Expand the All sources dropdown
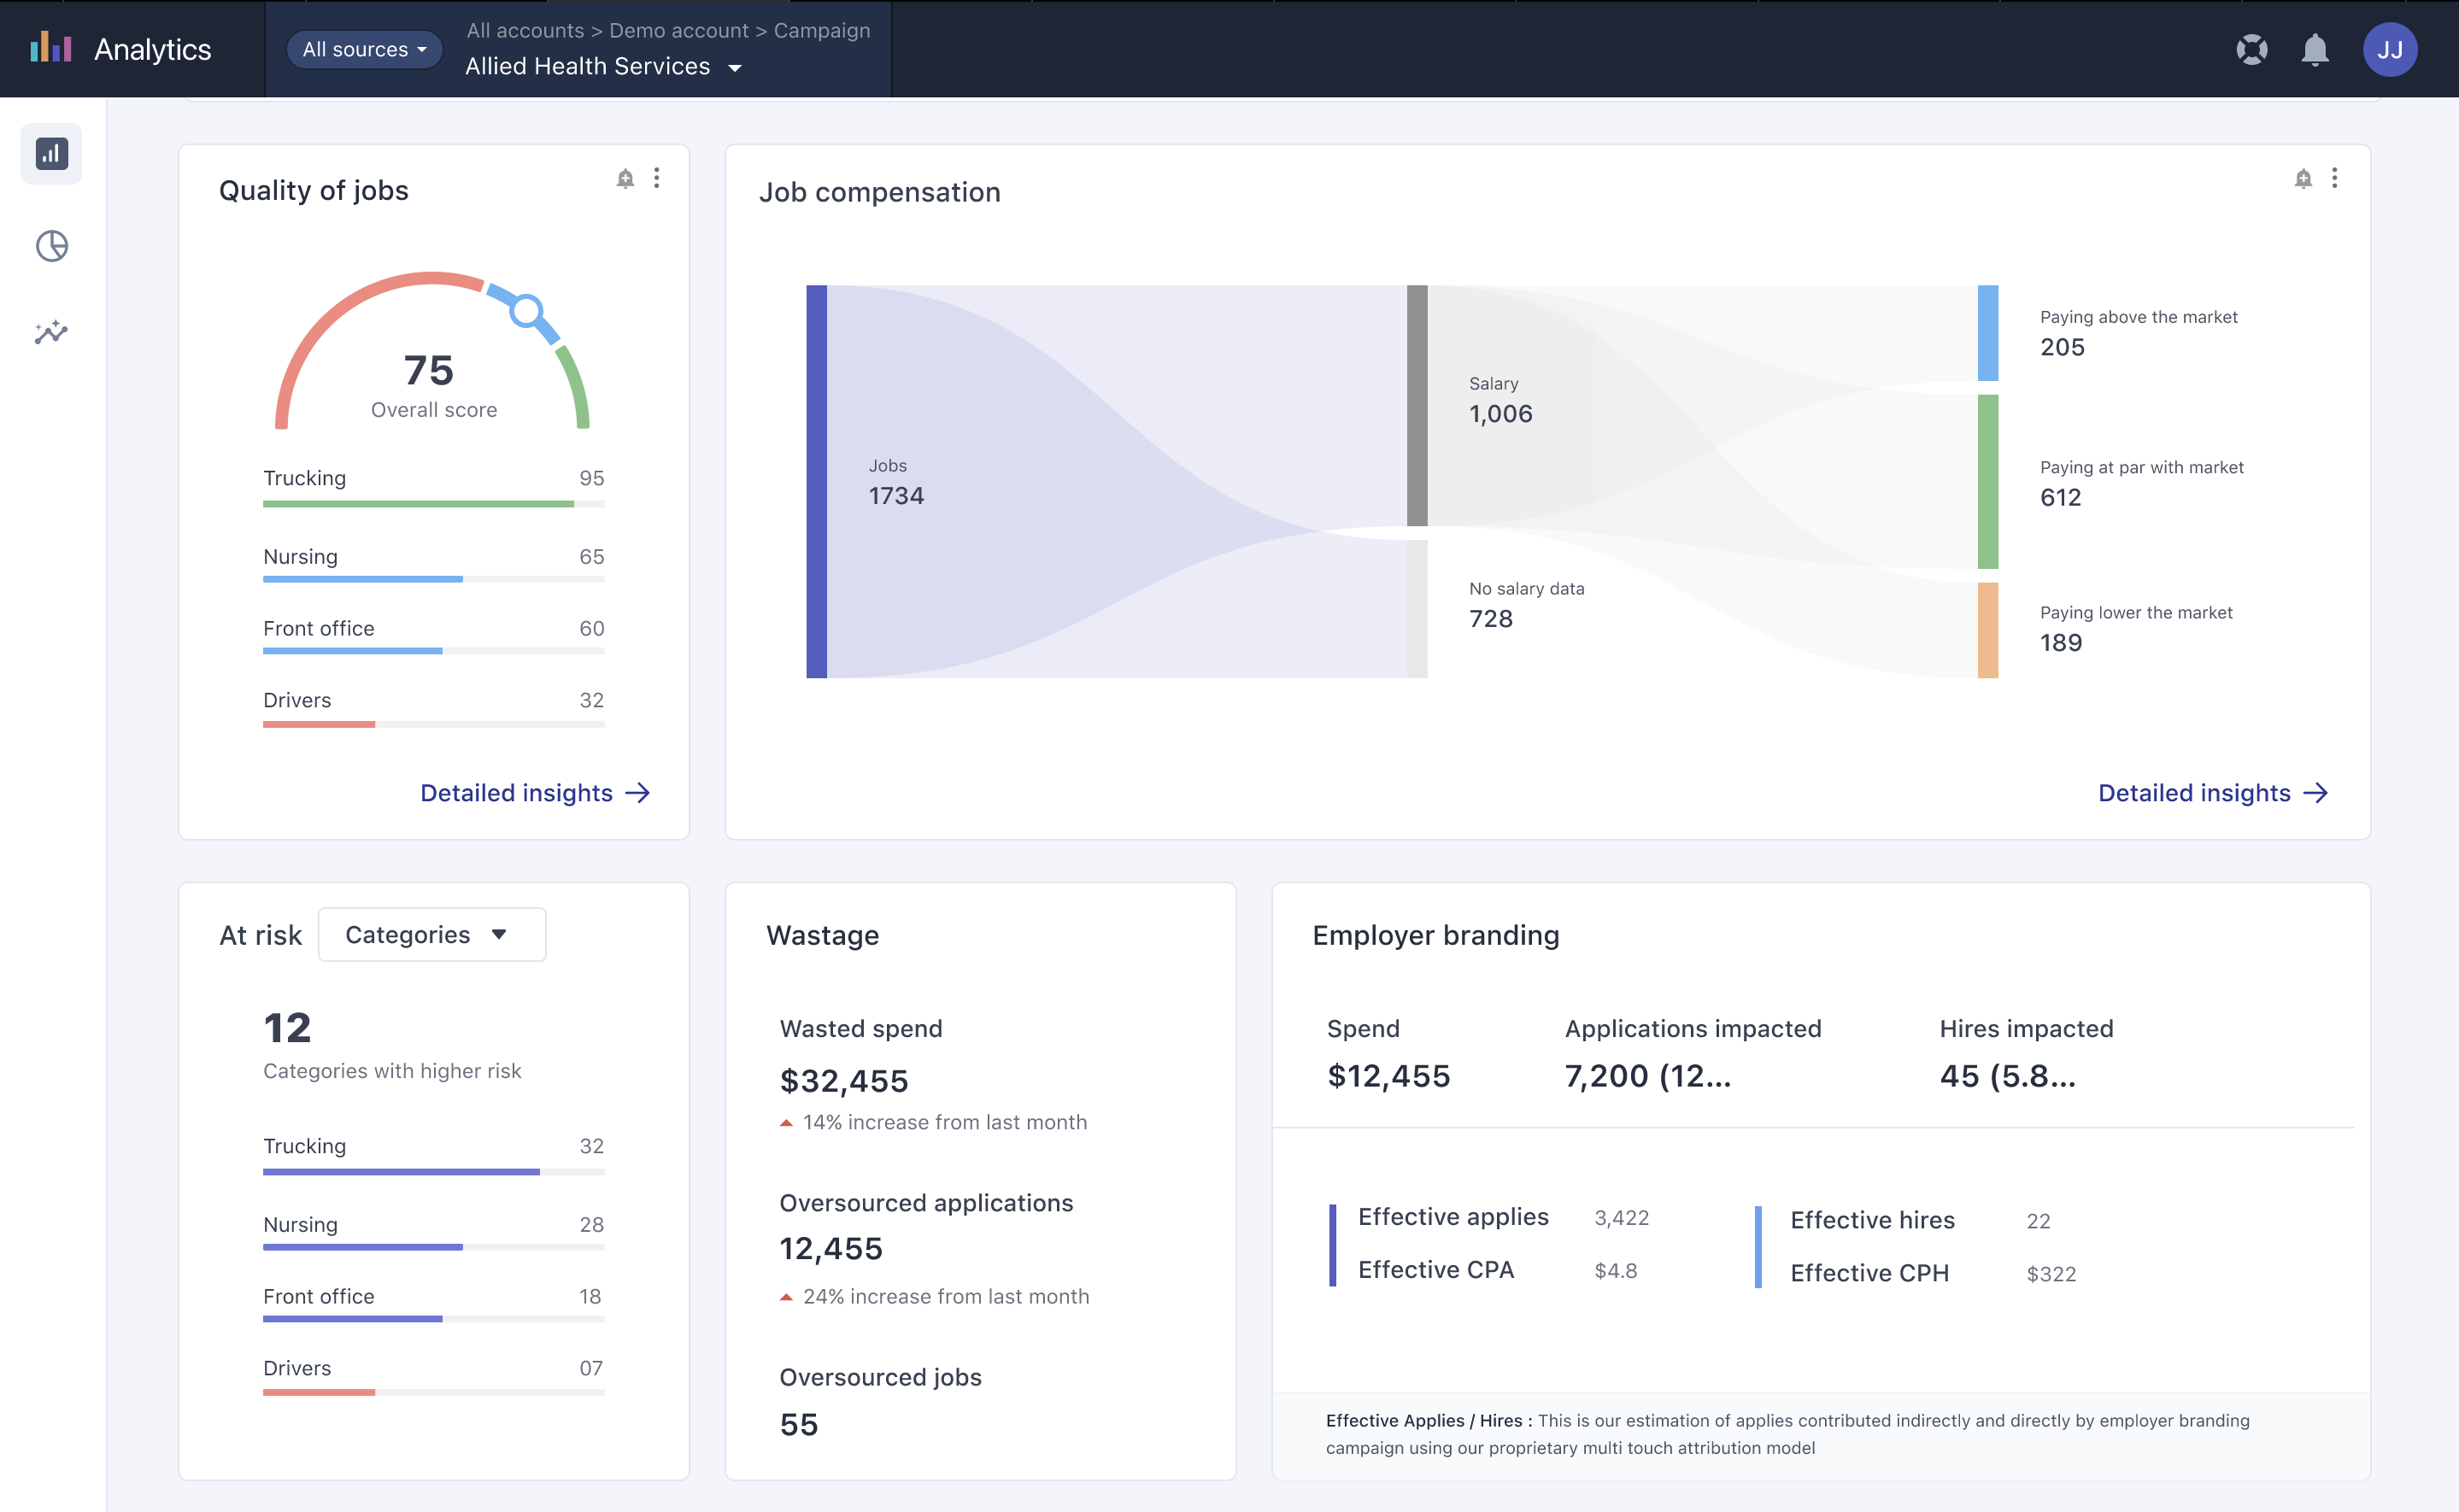2459x1512 pixels. [365, 49]
